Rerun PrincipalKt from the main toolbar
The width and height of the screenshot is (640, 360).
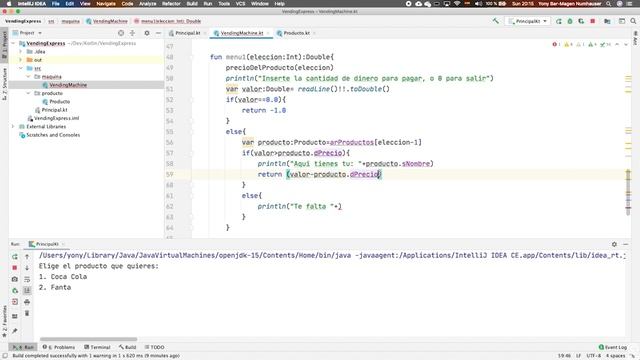(558, 21)
